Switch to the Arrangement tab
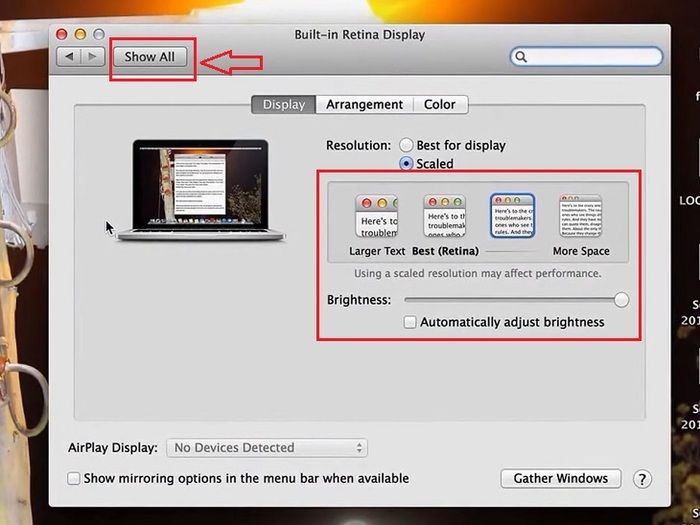 tap(364, 104)
